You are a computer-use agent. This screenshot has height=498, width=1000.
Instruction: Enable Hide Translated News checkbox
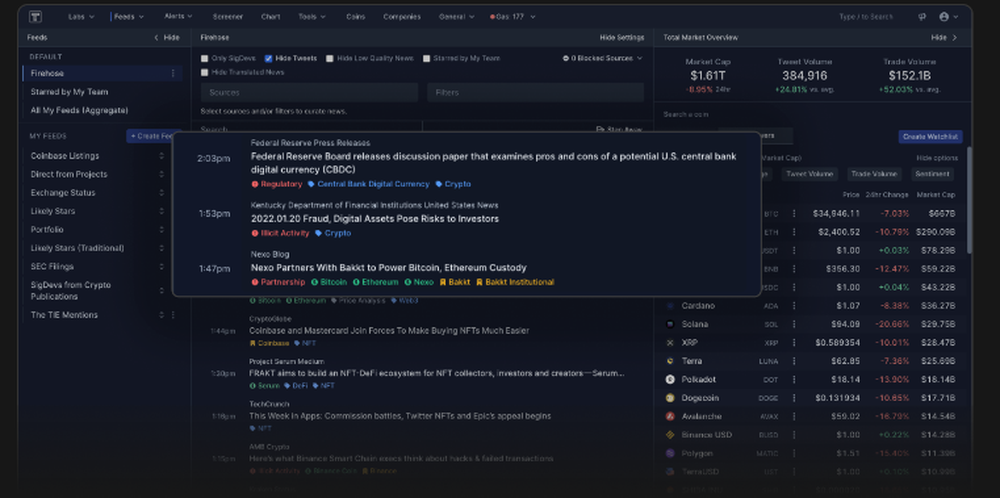[205, 72]
